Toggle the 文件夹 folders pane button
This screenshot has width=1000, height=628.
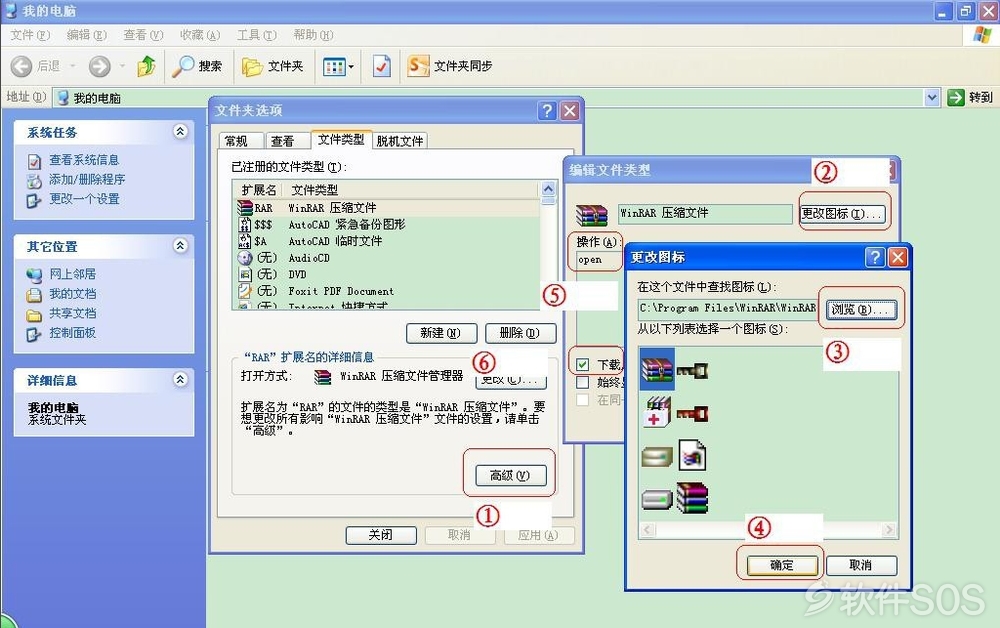coord(272,66)
